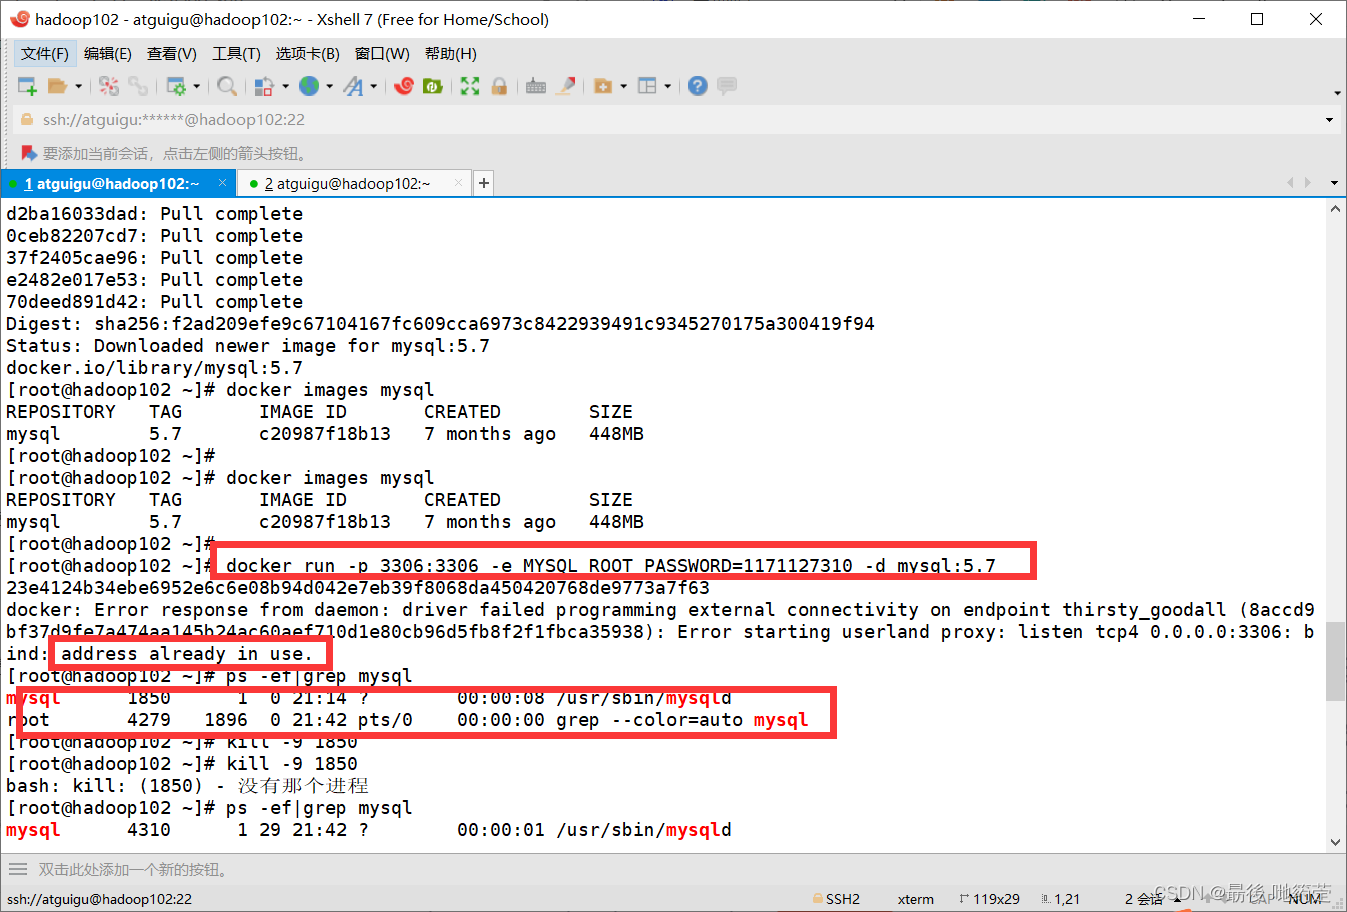Click the Disconnect toolbar icon
This screenshot has height=912, width=1347.
pyautogui.click(x=109, y=86)
